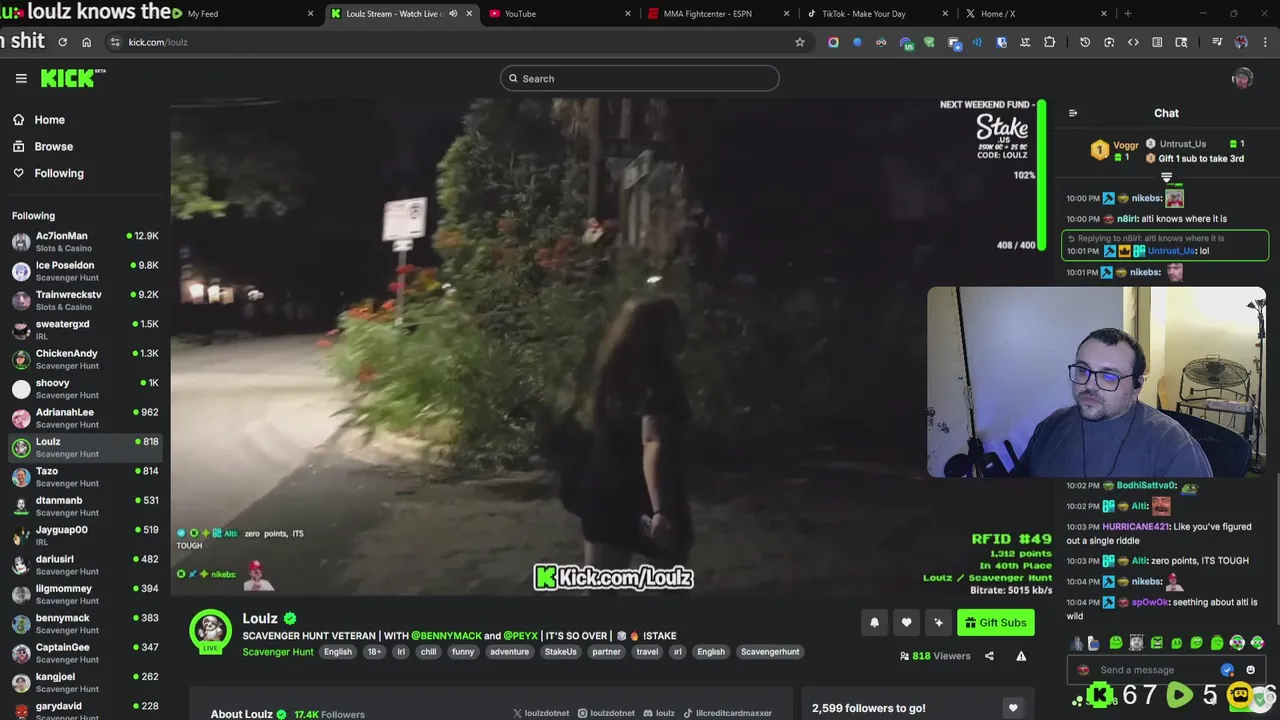Open @PEYX mention link
This screenshot has height=720, width=1280.
pos(521,636)
